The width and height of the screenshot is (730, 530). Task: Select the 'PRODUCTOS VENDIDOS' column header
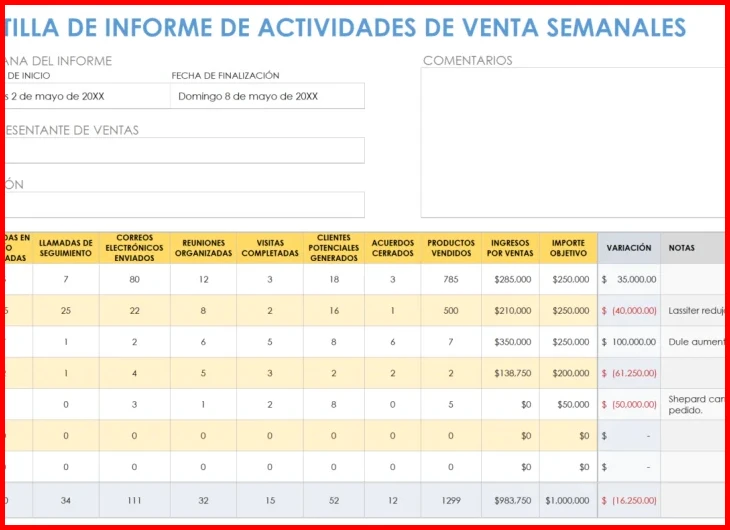point(451,248)
